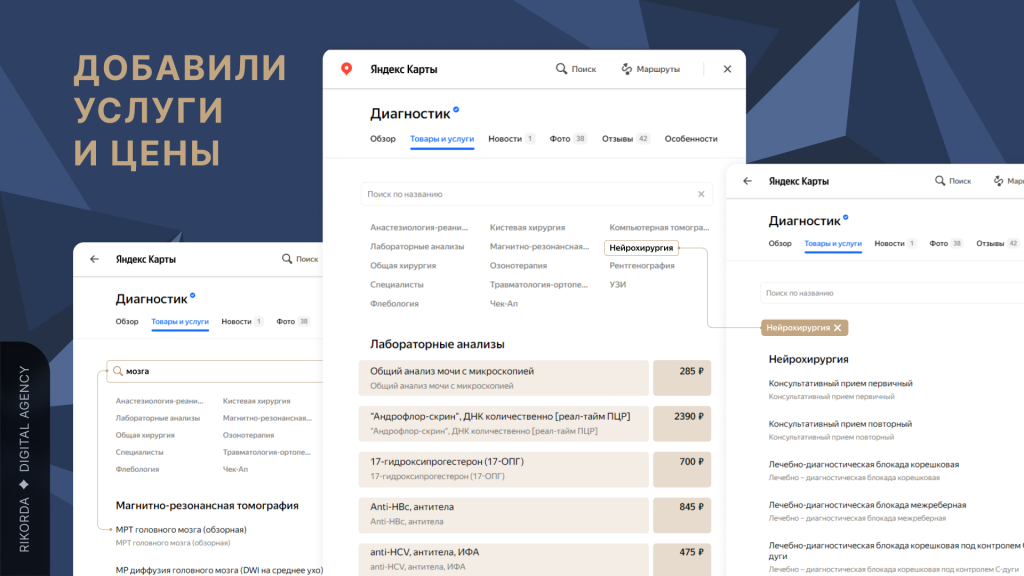
Task: Open anti-HCV, антитела, ИФА service row
Action: 504,558
